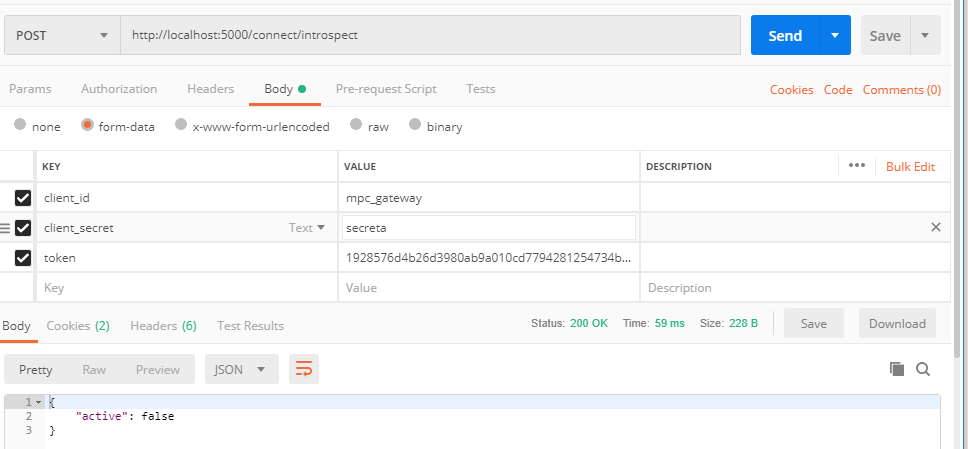
Task: Open search in response with magnifier icon
Action: click(923, 369)
